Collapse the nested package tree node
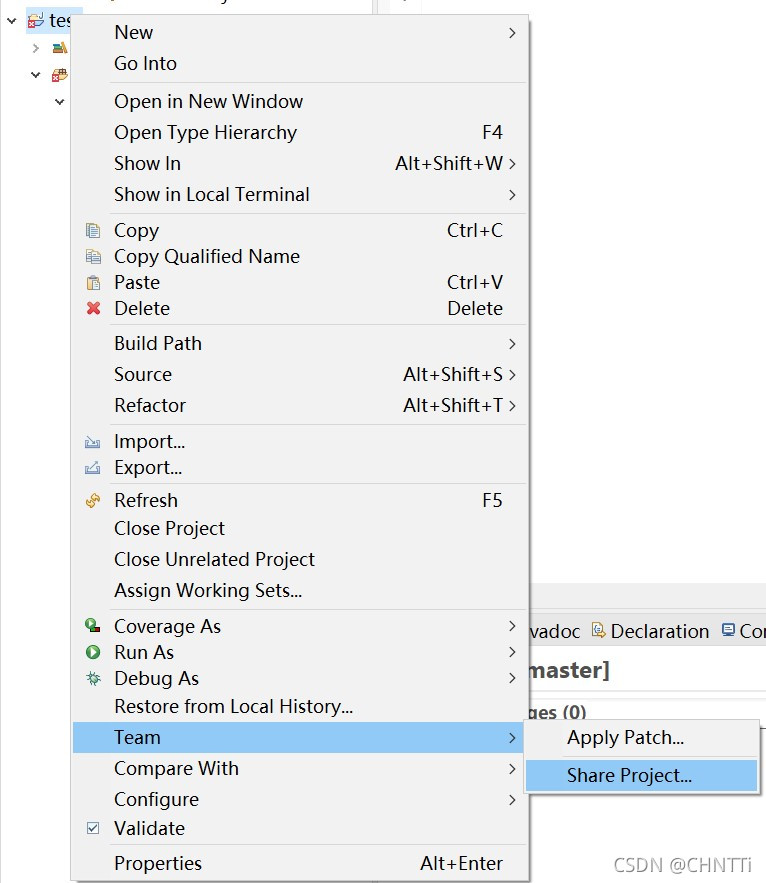The height and width of the screenshot is (883, 766). click(60, 102)
